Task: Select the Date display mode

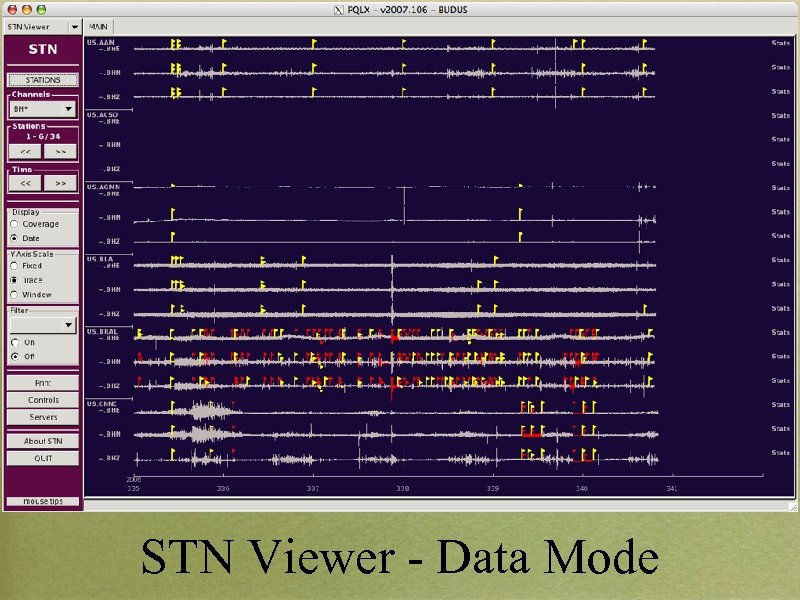Action: (18, 238)
